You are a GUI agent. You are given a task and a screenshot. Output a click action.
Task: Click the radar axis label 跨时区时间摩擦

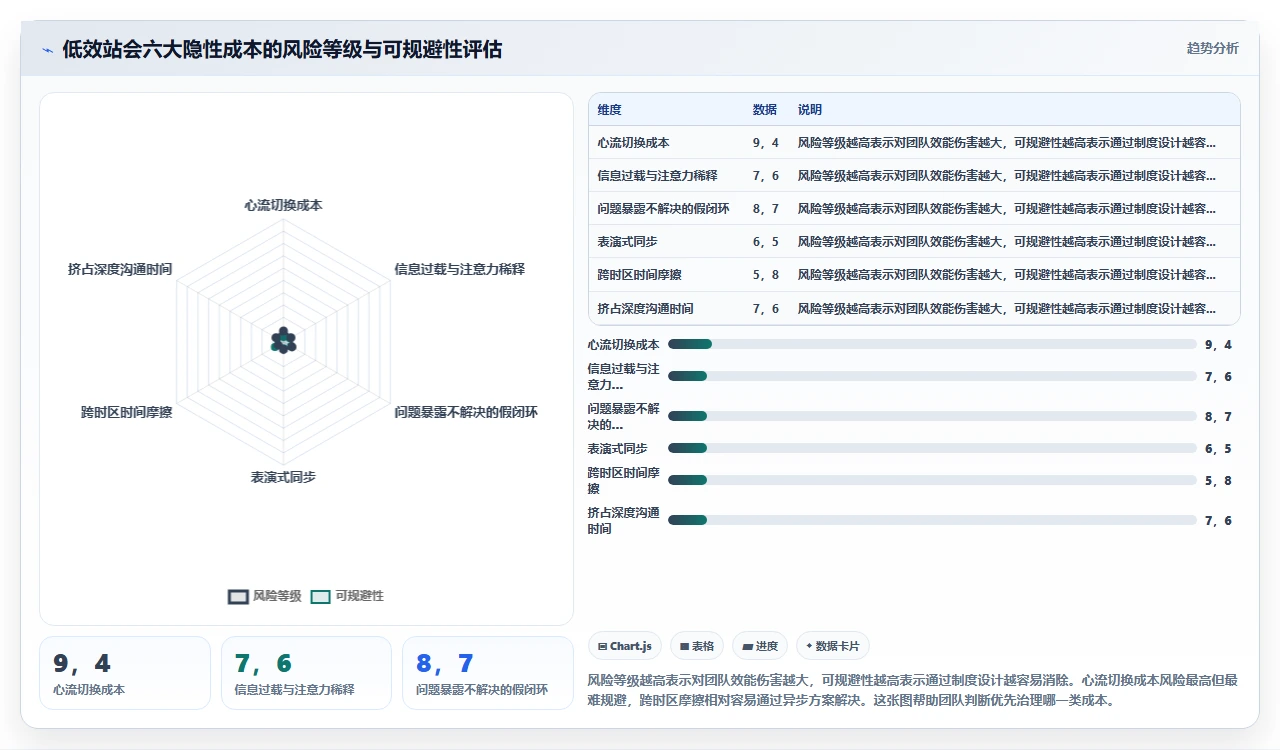tap(127, 412)
